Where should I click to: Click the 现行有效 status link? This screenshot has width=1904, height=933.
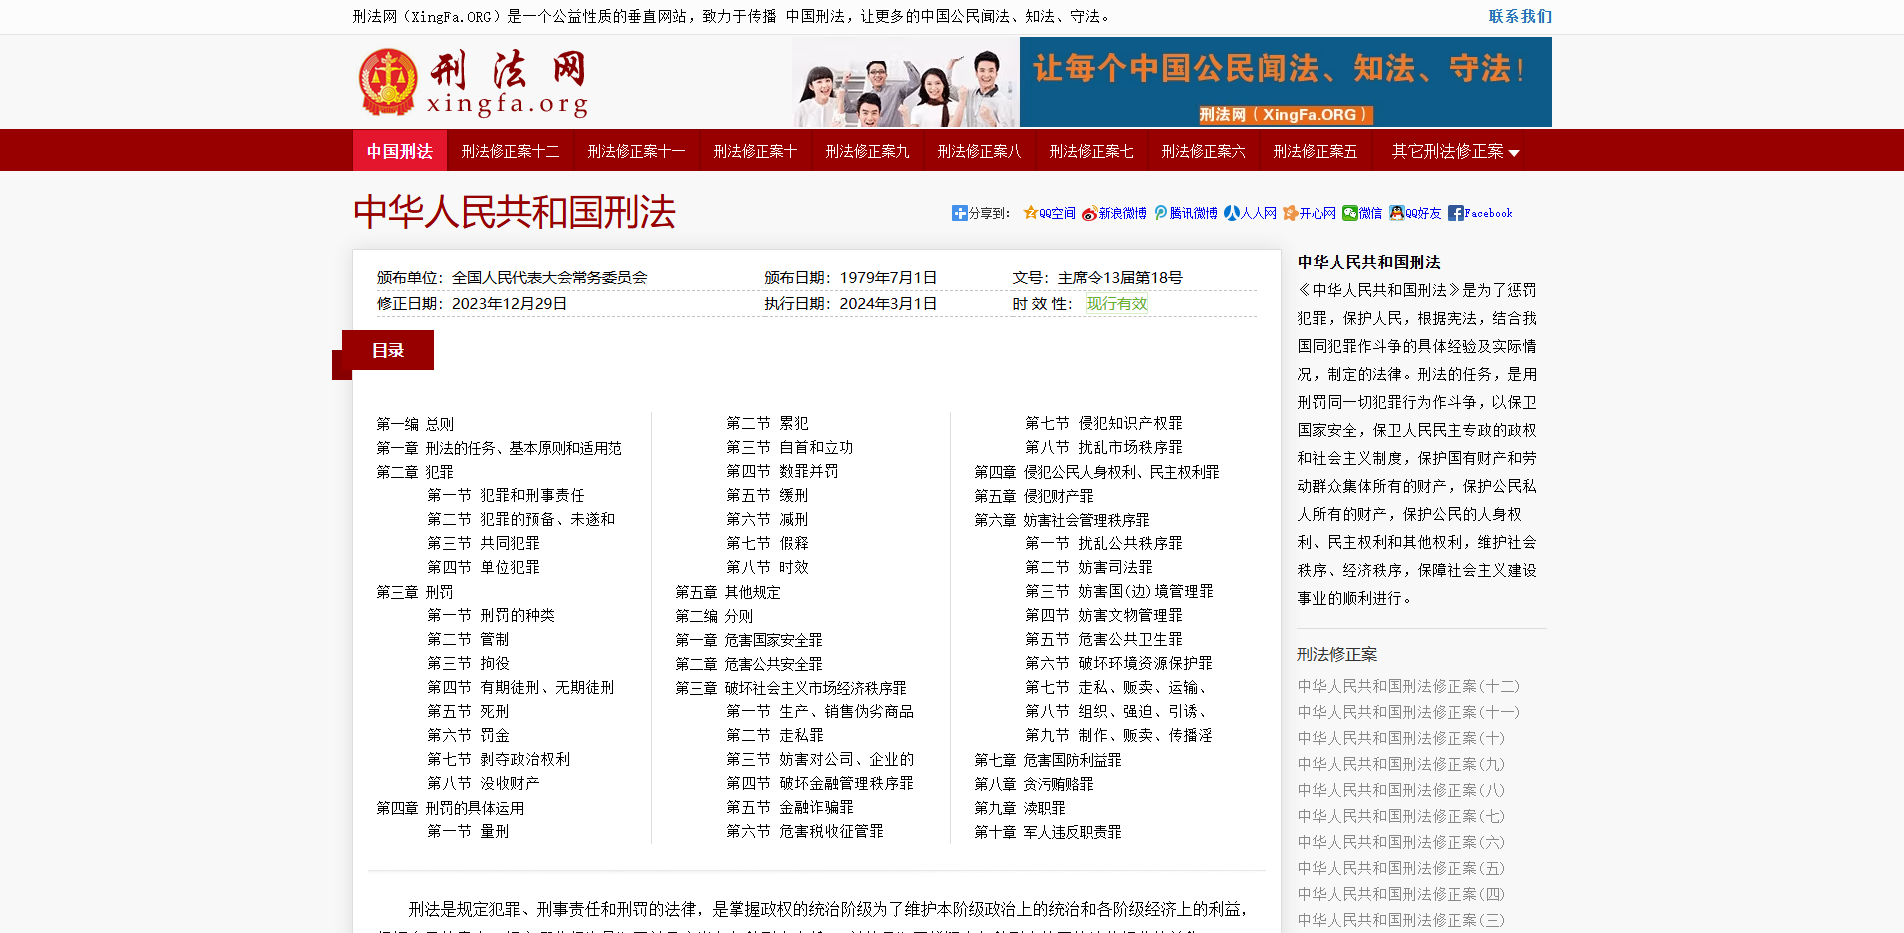(x=1116, y=303)
